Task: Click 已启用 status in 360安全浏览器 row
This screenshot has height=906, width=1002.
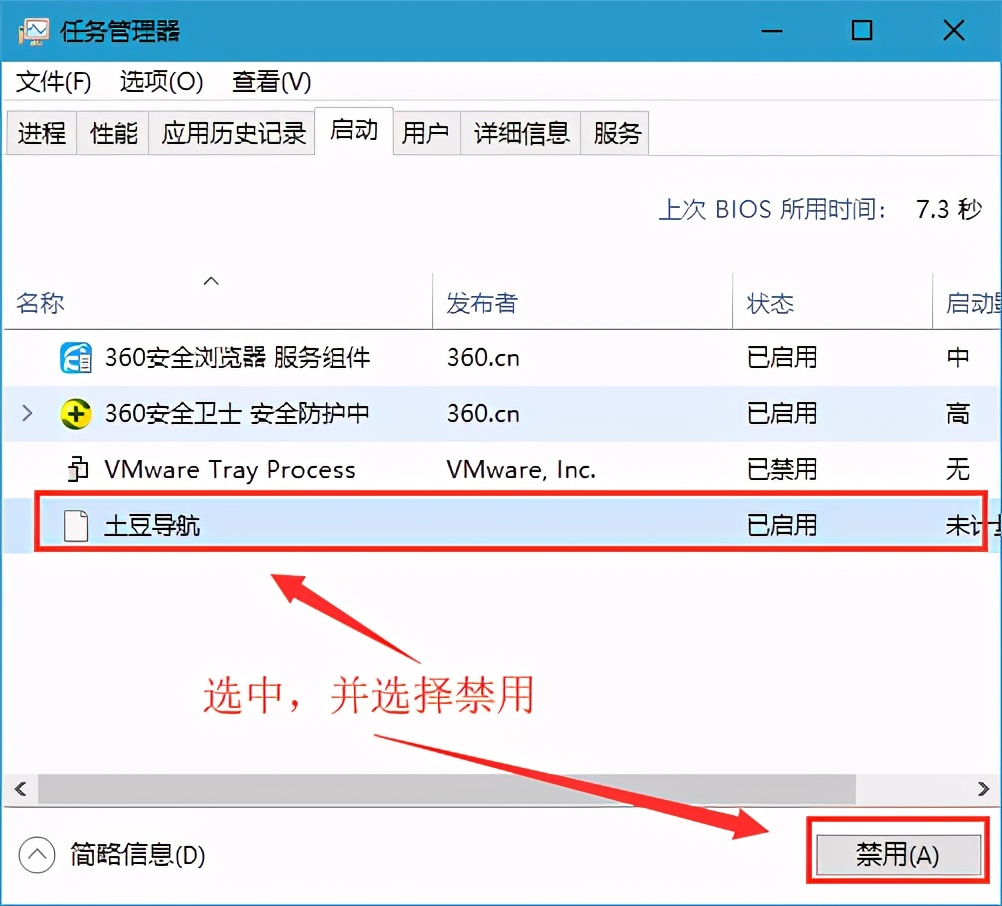Action: [x=782, y=357]
